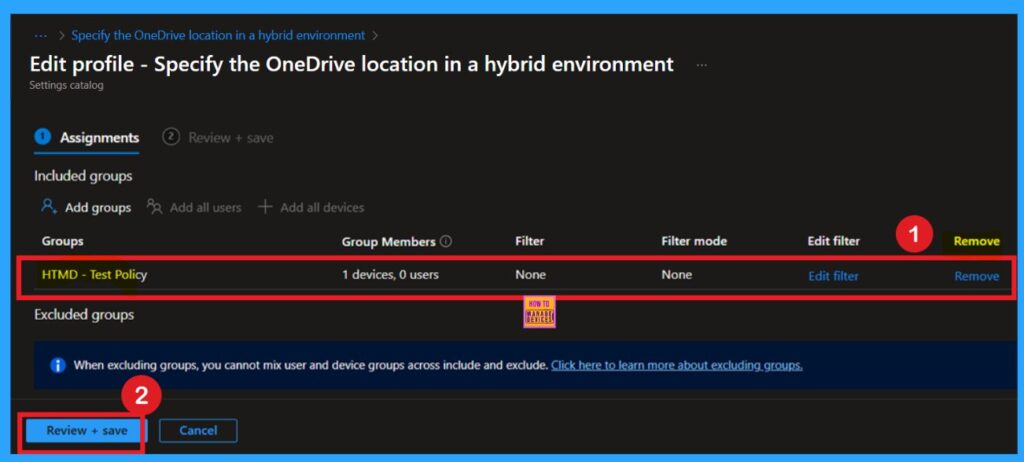
Task: Remove the HTMD - Test Policy group
Action: (976, 276)
